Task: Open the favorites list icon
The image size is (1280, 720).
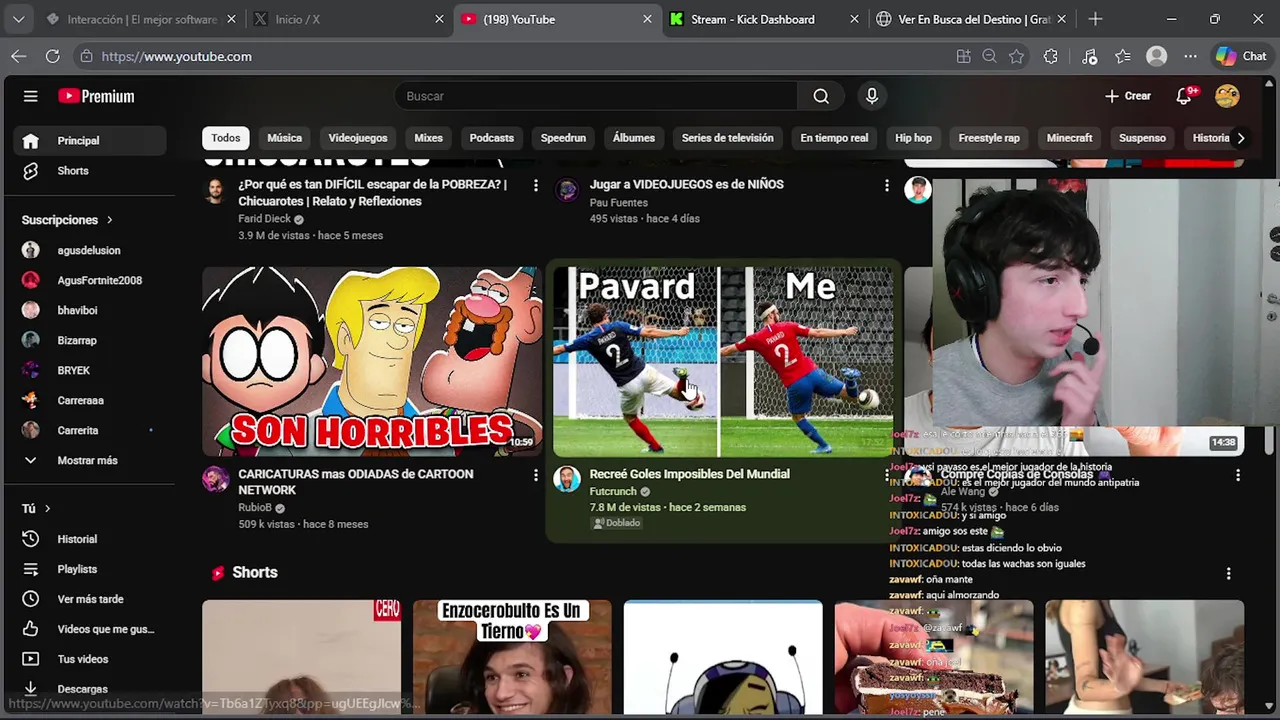Action: point(1123,56)
